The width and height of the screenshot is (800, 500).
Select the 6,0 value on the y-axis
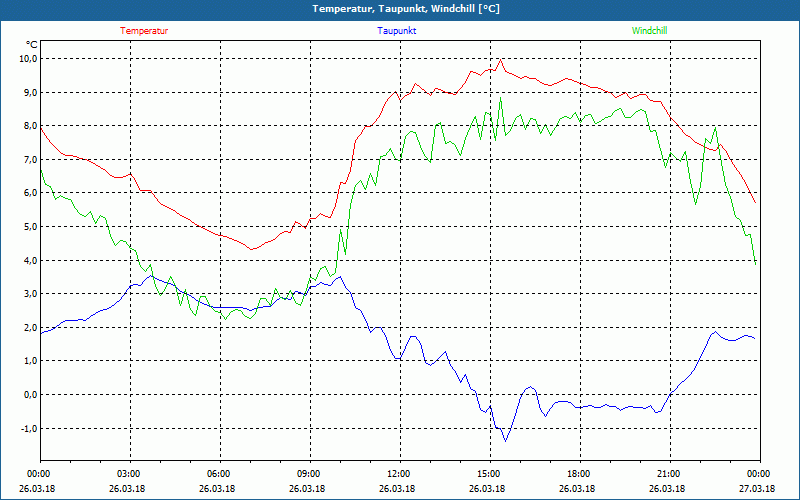click(x=30, y=193)
